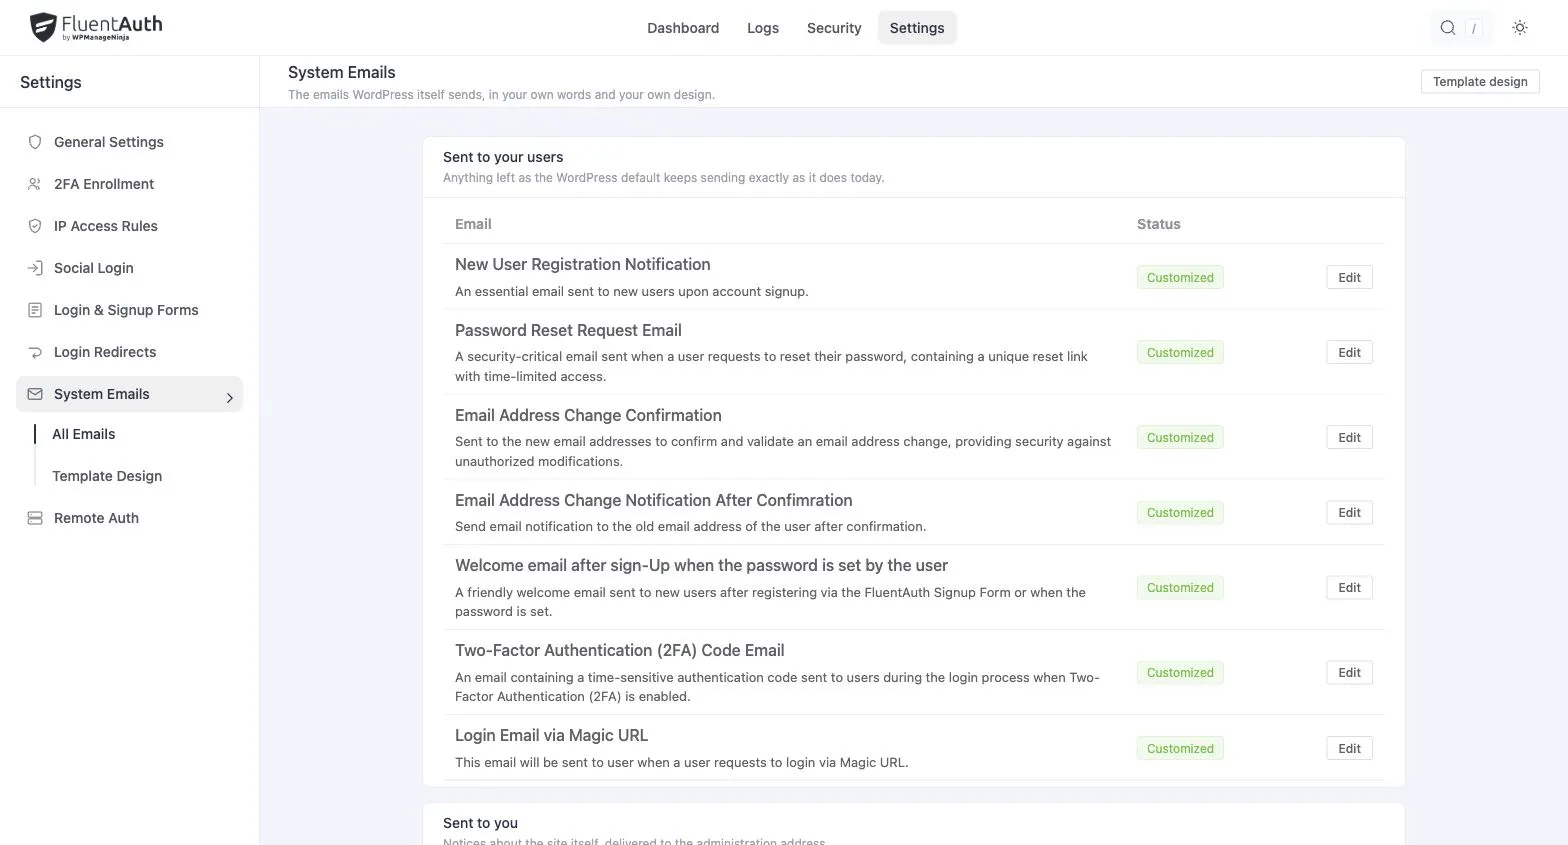This screenshot has height=845, width=1568.
Task: Edit Email Address Change Confirmation email
Action: (x=1349, y=437)
